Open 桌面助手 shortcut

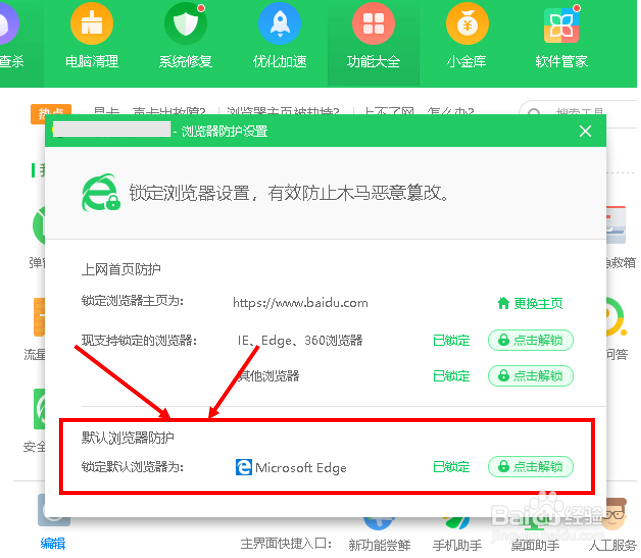pyautogui.click(x=535, y=545)
